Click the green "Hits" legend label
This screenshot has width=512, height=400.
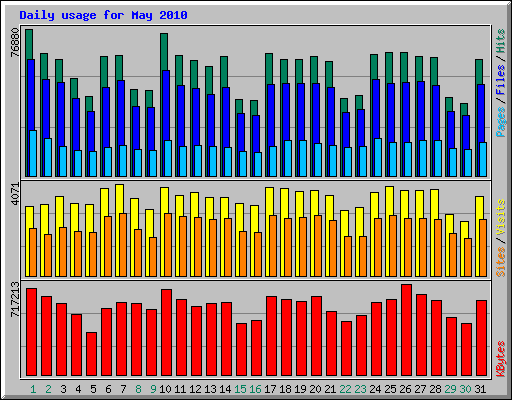(x=500, y=41)
